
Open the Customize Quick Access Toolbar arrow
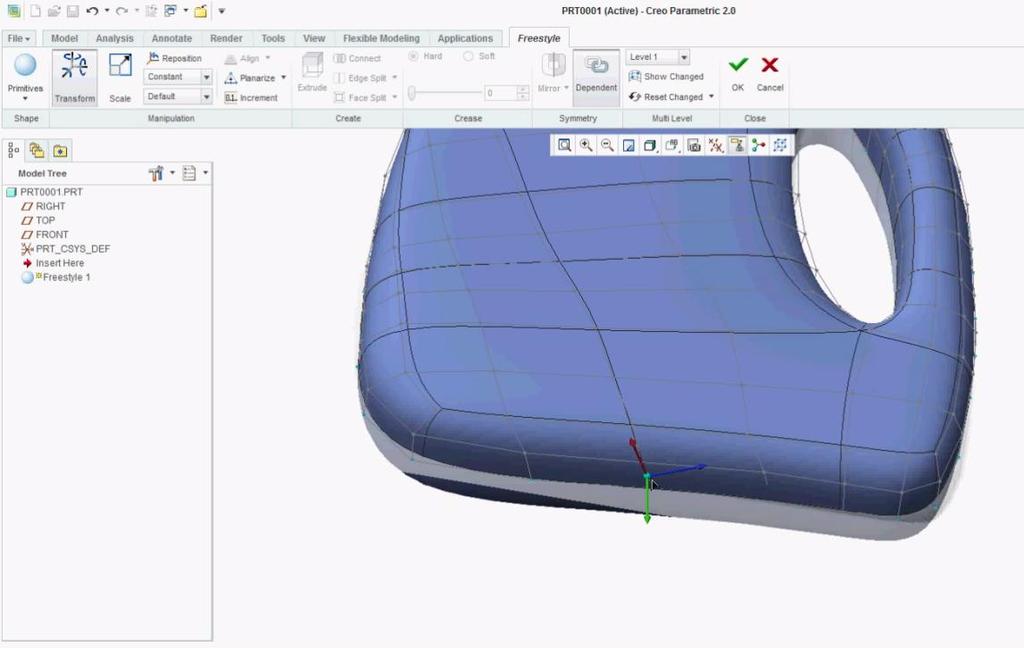pyautogui.click(x=221, y=10)
